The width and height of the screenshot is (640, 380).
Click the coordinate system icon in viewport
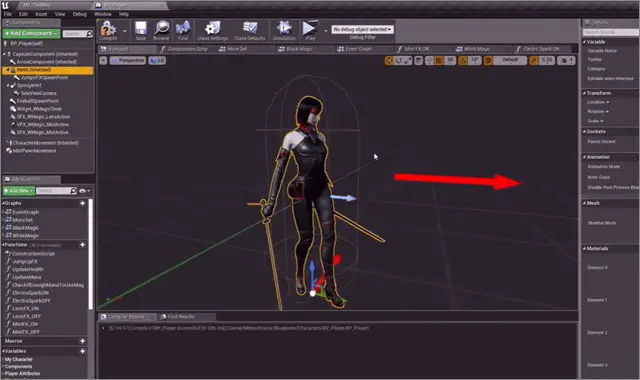click(x=418, y=60)
